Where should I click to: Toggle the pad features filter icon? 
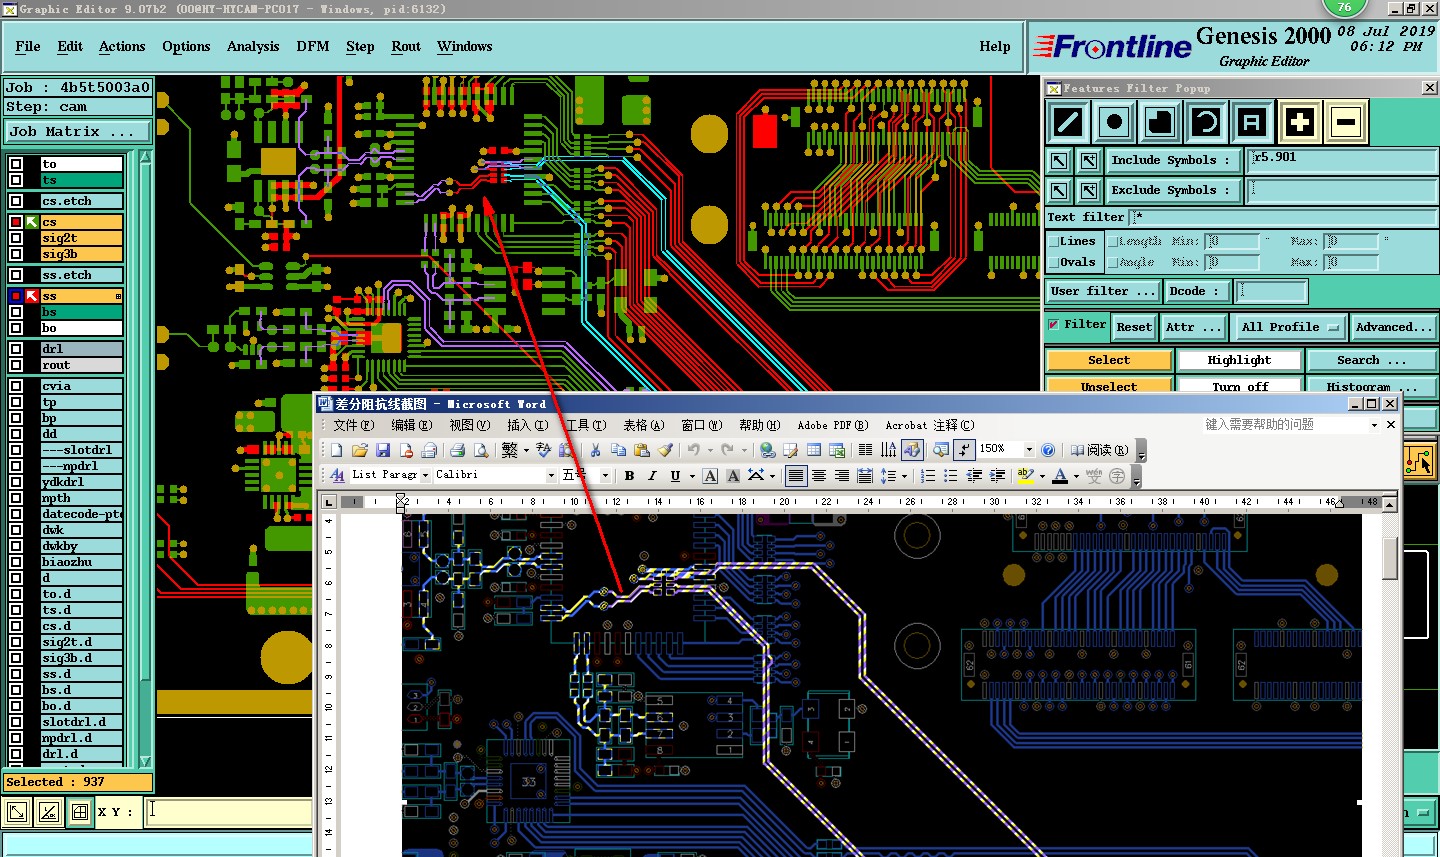[1114, 122]
